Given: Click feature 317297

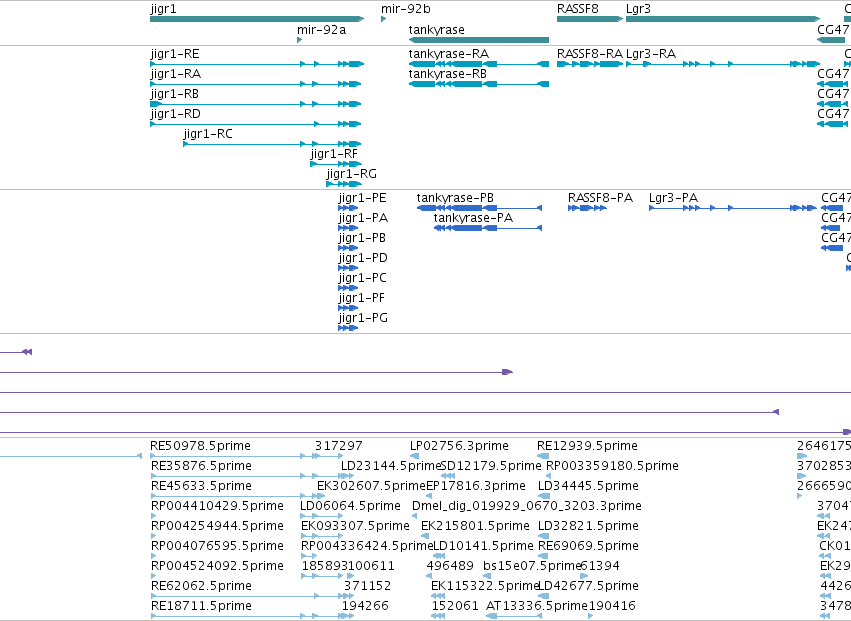Looking at the screenshot, I should (338, 446).
